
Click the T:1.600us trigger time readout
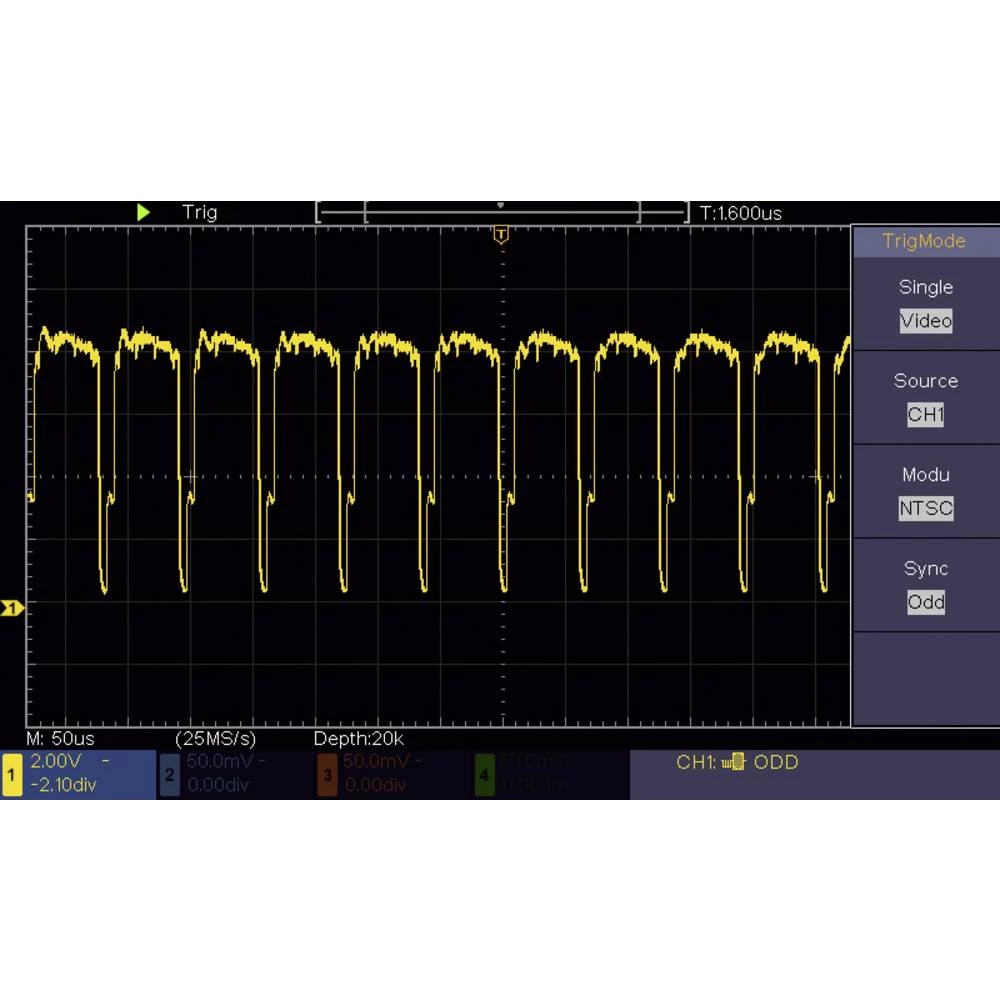point(741,213)
